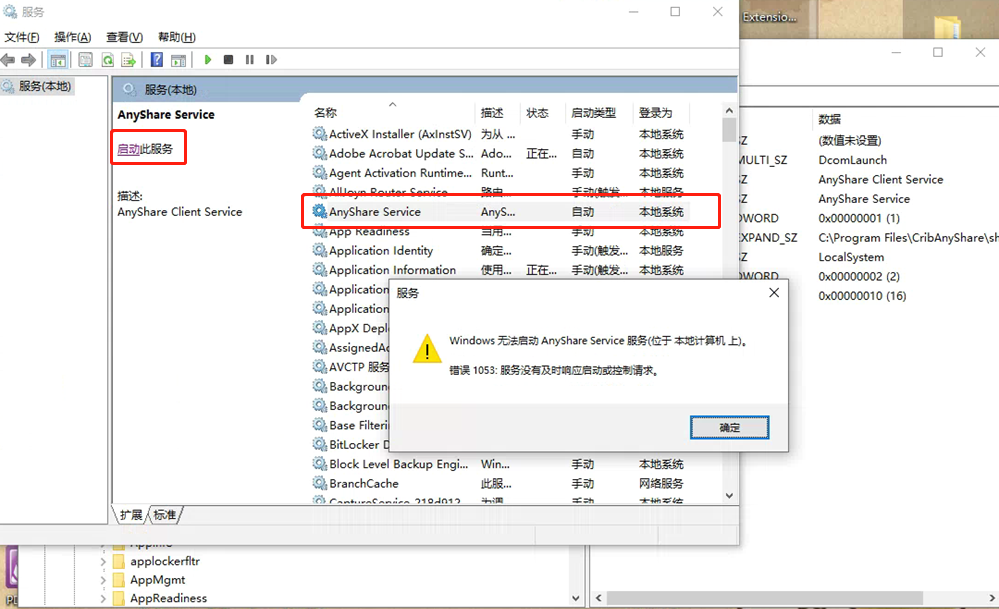This screenshot has width=999, height=609.
Task: Click 确定 in the error dialog
Action: pyautogui.click(x=729, y=427)
